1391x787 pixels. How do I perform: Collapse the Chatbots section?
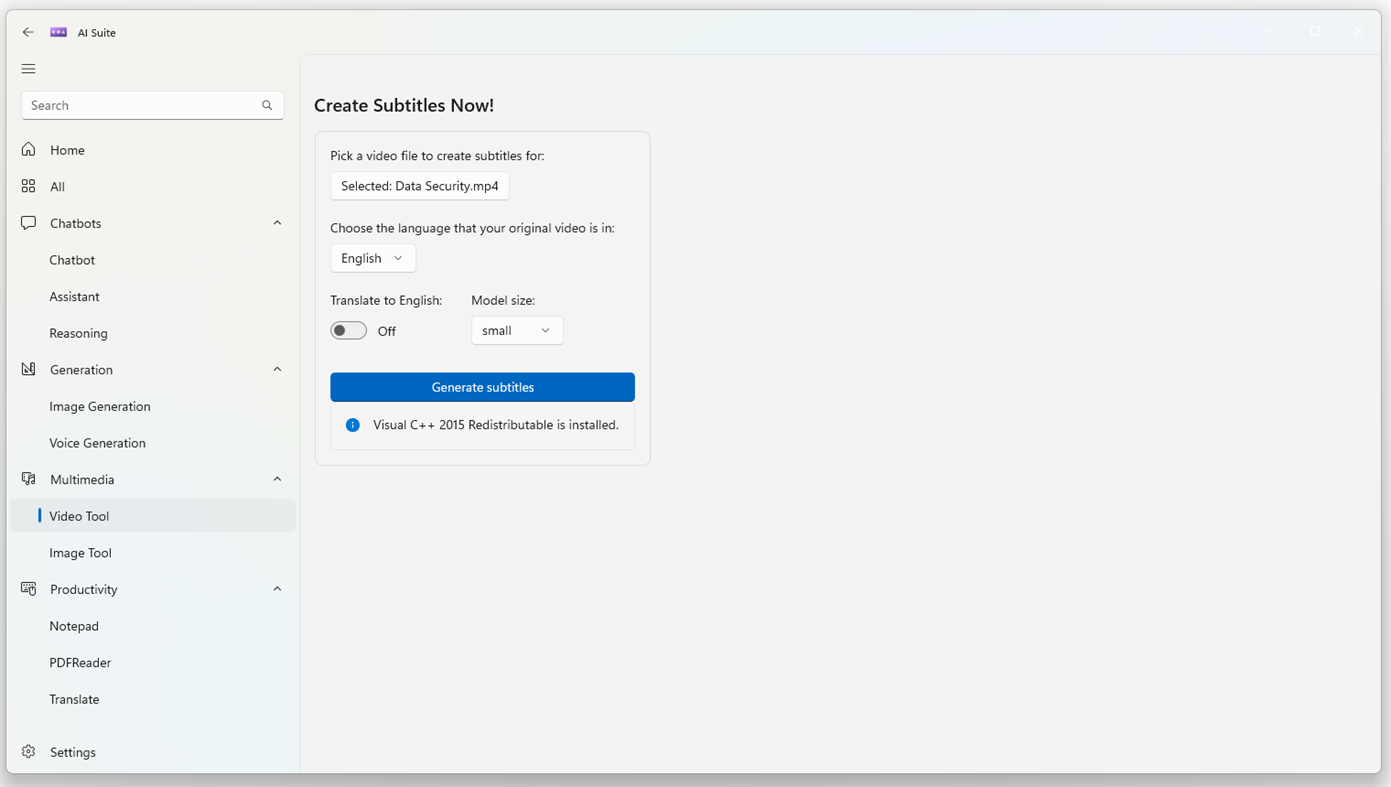click(277, 222)
